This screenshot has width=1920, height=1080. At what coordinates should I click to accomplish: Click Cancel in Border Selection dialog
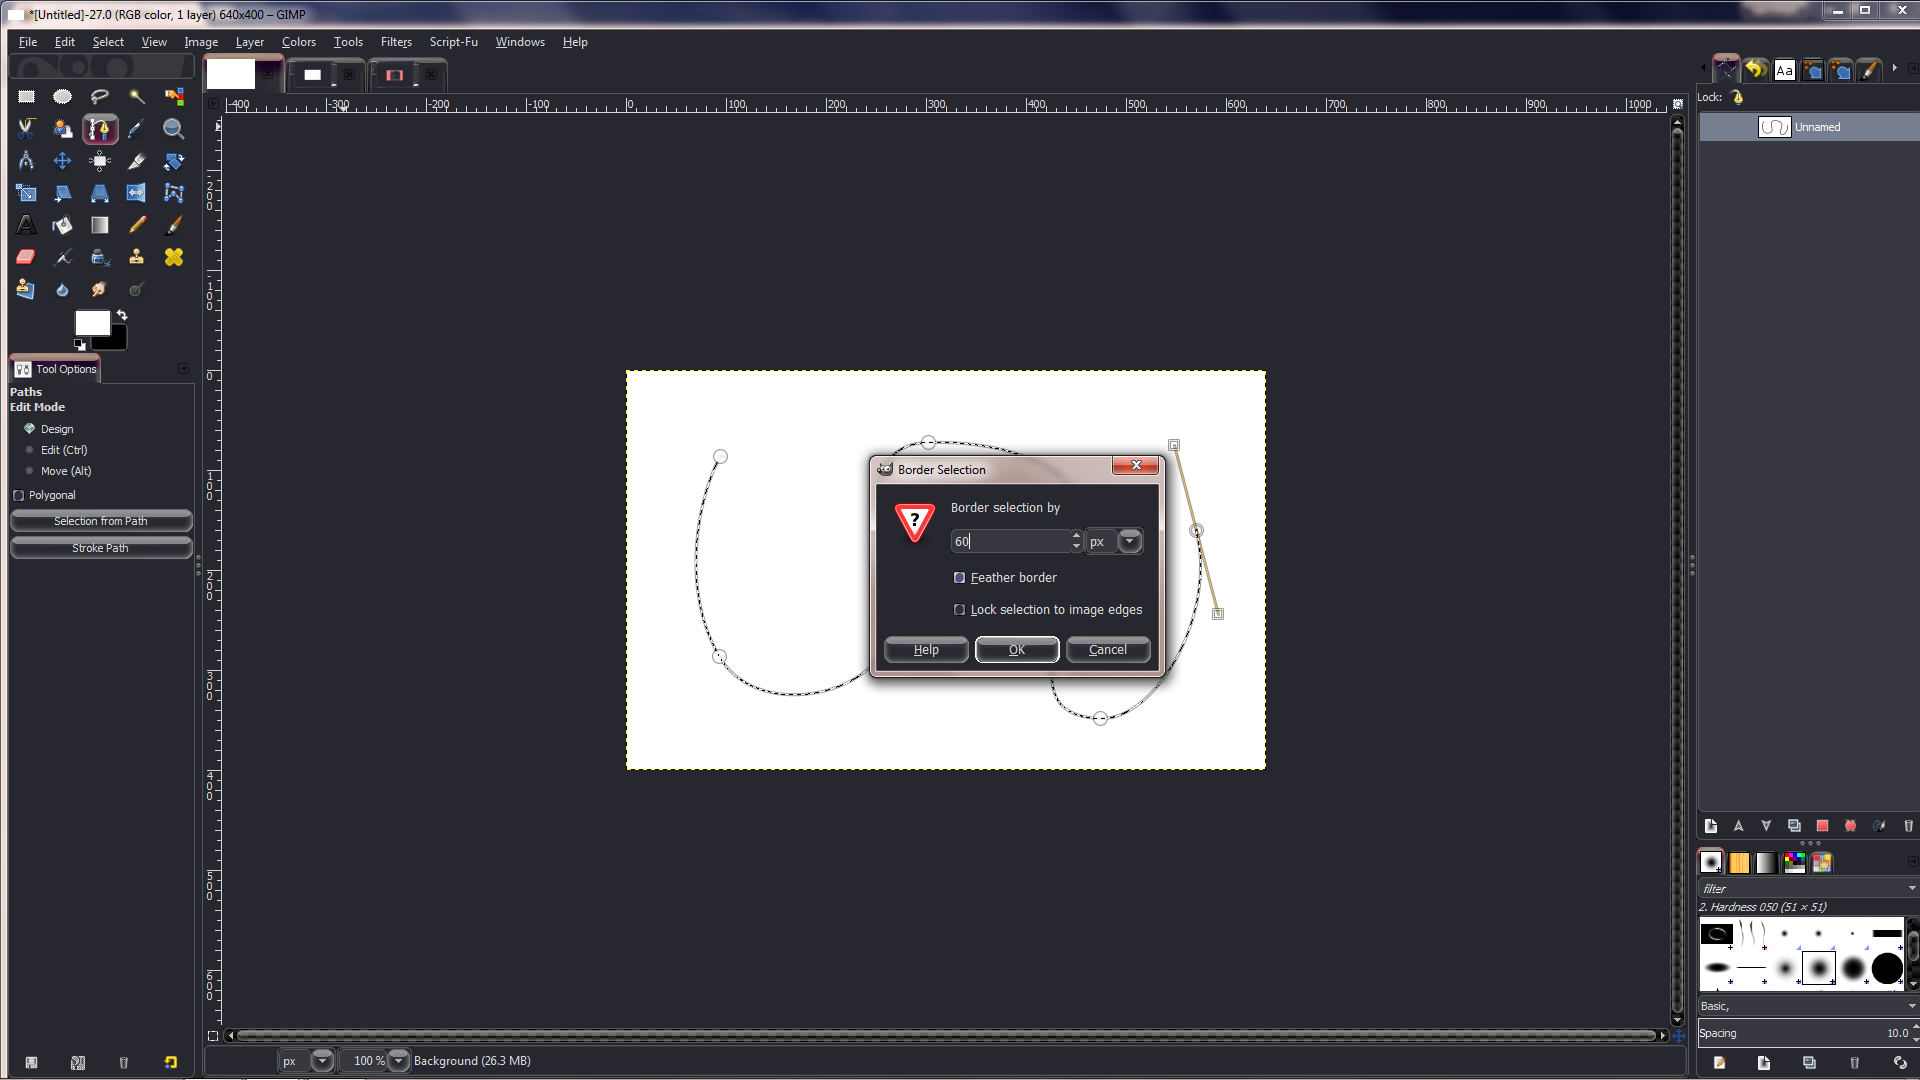1108,650
